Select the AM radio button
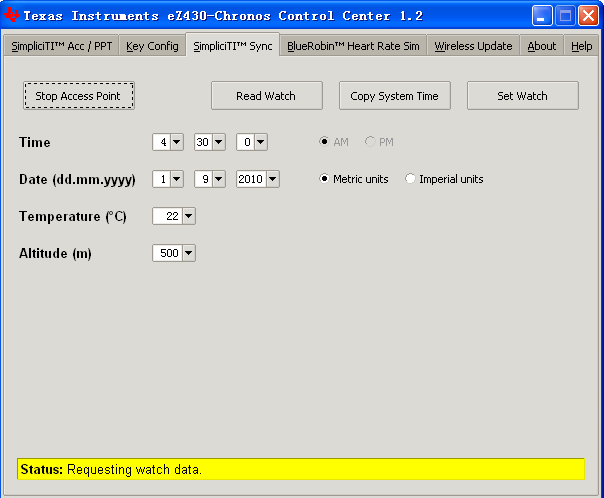604x498 pixels. tap(324, 142)
